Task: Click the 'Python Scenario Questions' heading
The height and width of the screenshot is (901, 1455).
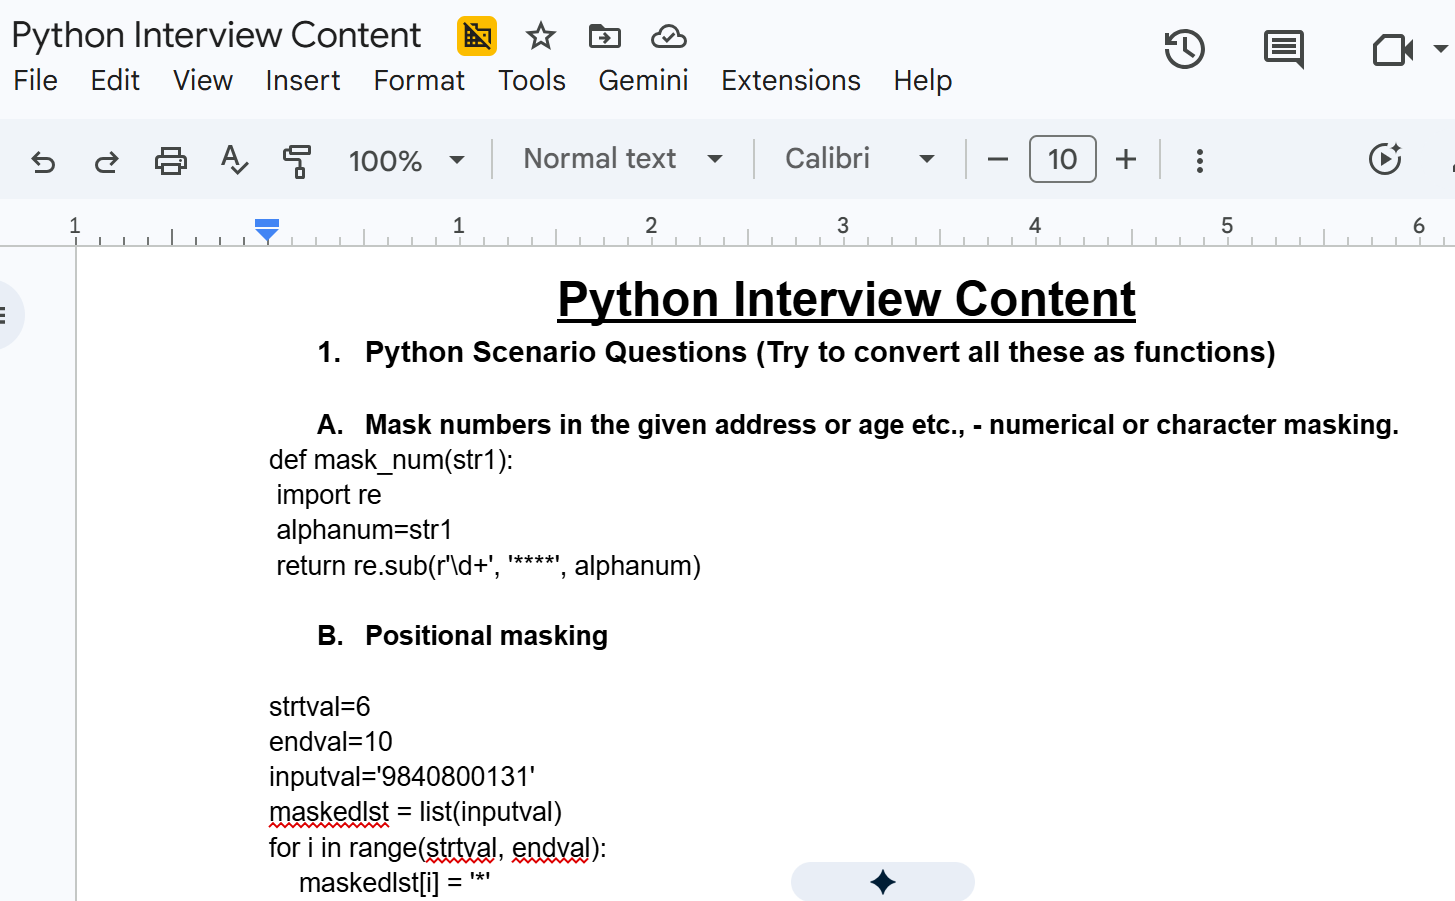Action: pyautogui.click(x=820, y=352)
